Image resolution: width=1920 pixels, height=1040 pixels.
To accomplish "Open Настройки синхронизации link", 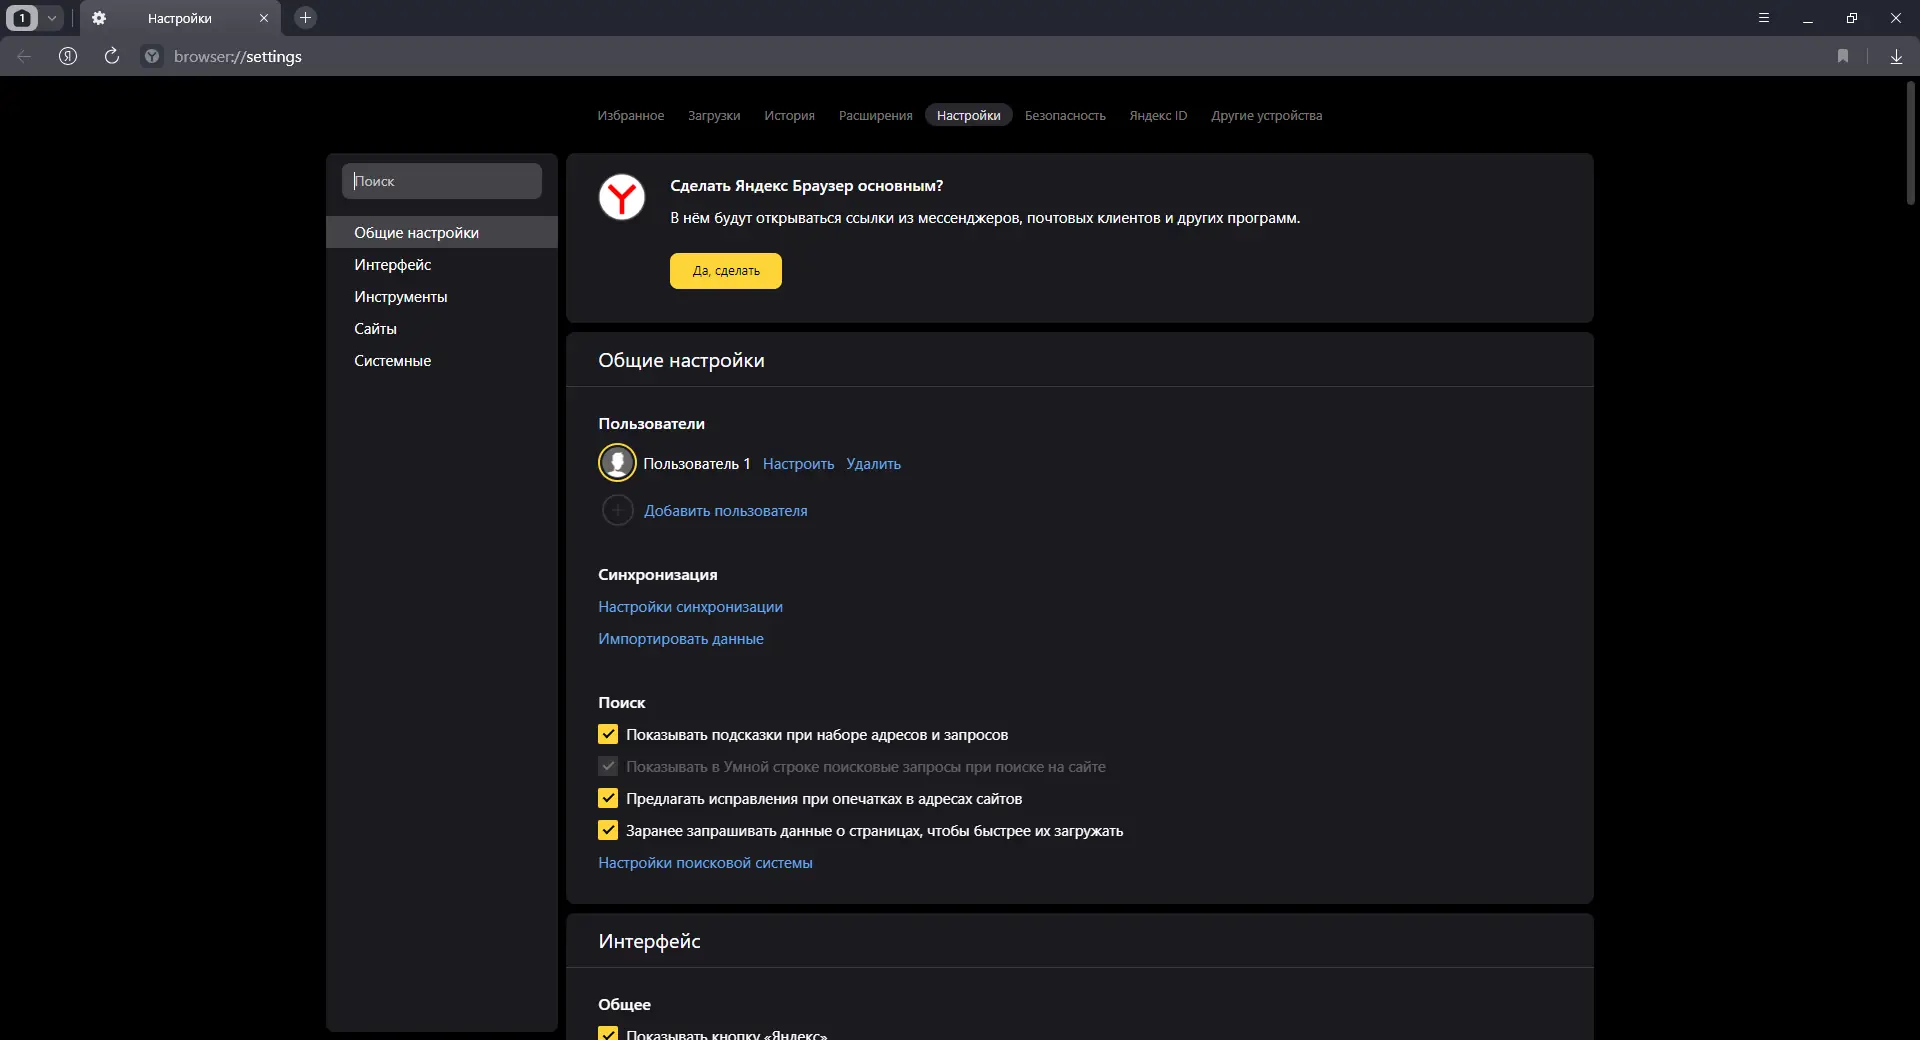I will [x=690, y=606].
